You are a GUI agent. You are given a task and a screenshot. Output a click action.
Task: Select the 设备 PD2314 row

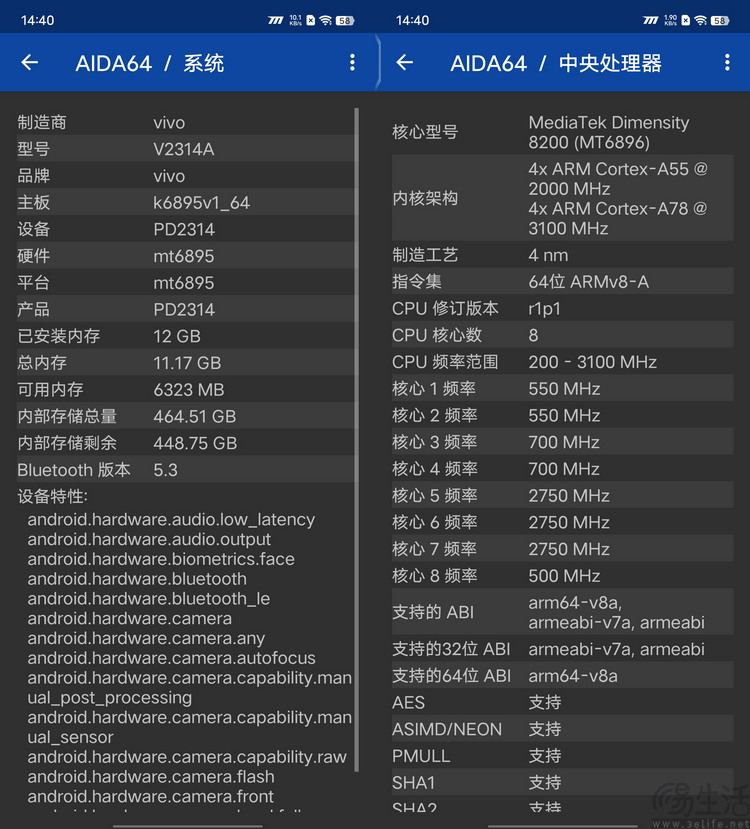[x=185, y=229]
